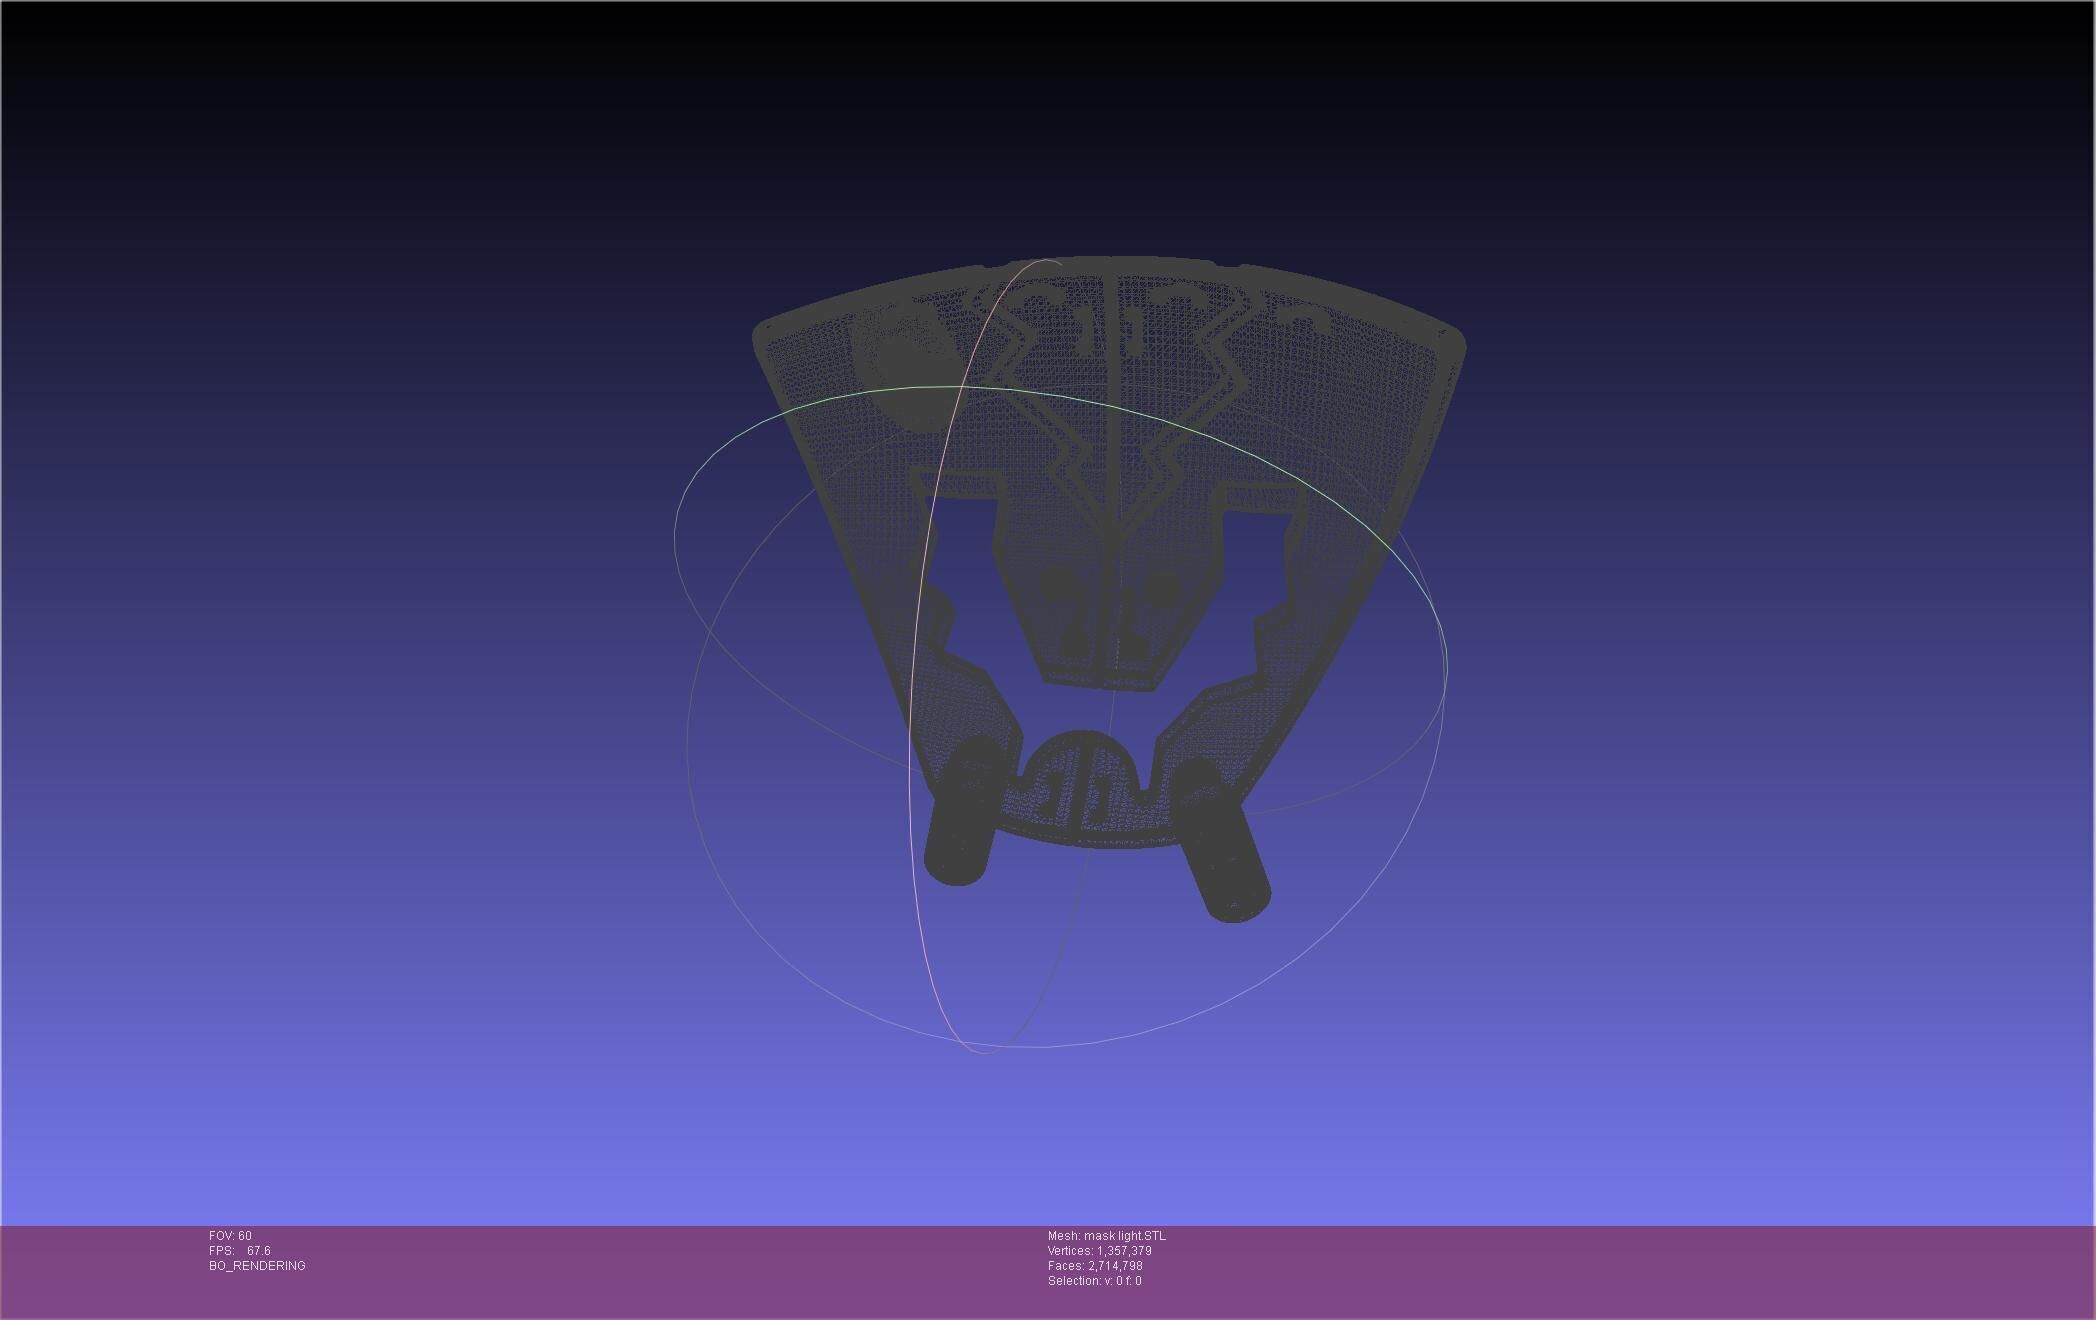Click the Selection: v: 0 f: 0 text
The width and height of the screenshot is (2096, 1320).
click(x=1094, y=1281)
